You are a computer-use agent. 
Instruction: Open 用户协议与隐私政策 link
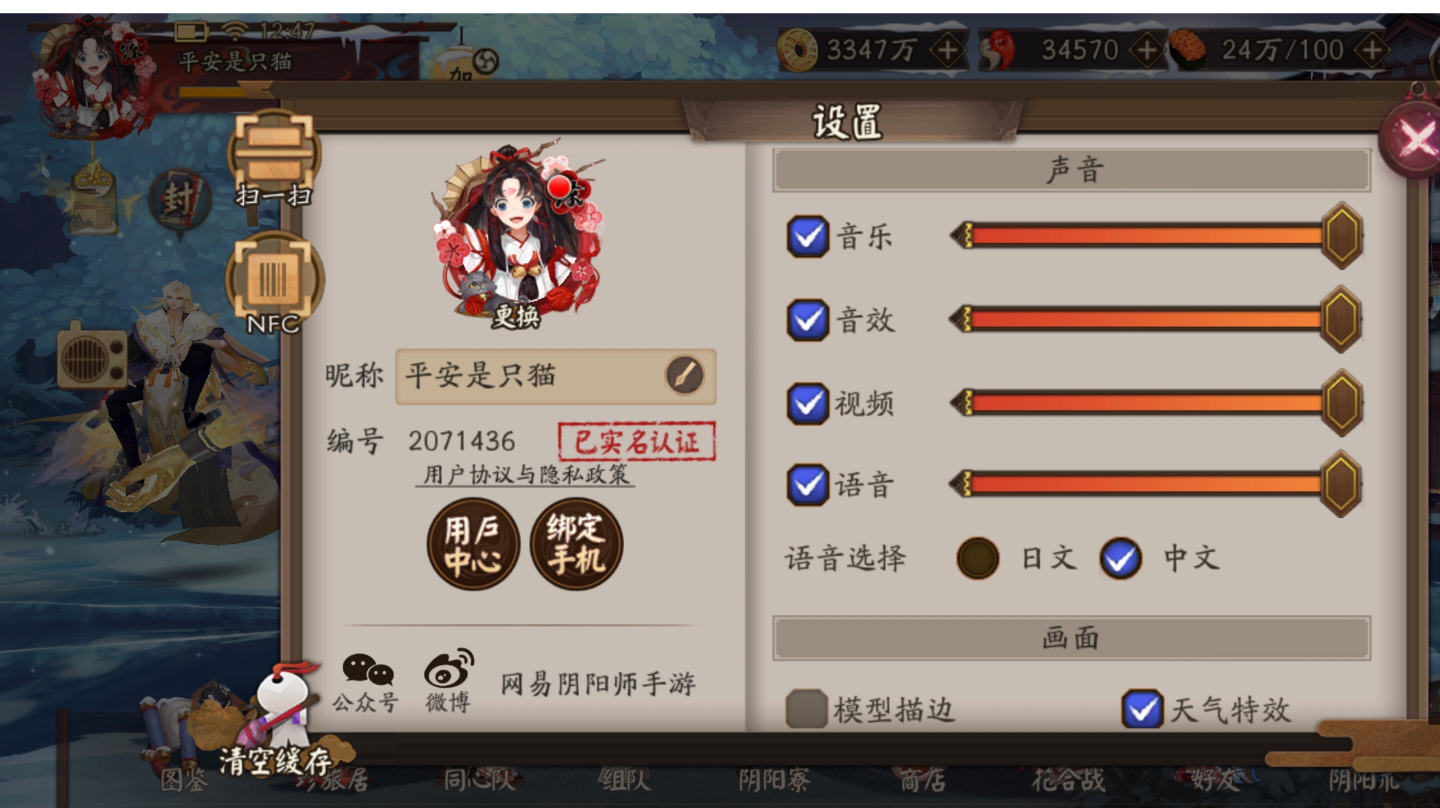pyautogui.click(x=526, y=475)
